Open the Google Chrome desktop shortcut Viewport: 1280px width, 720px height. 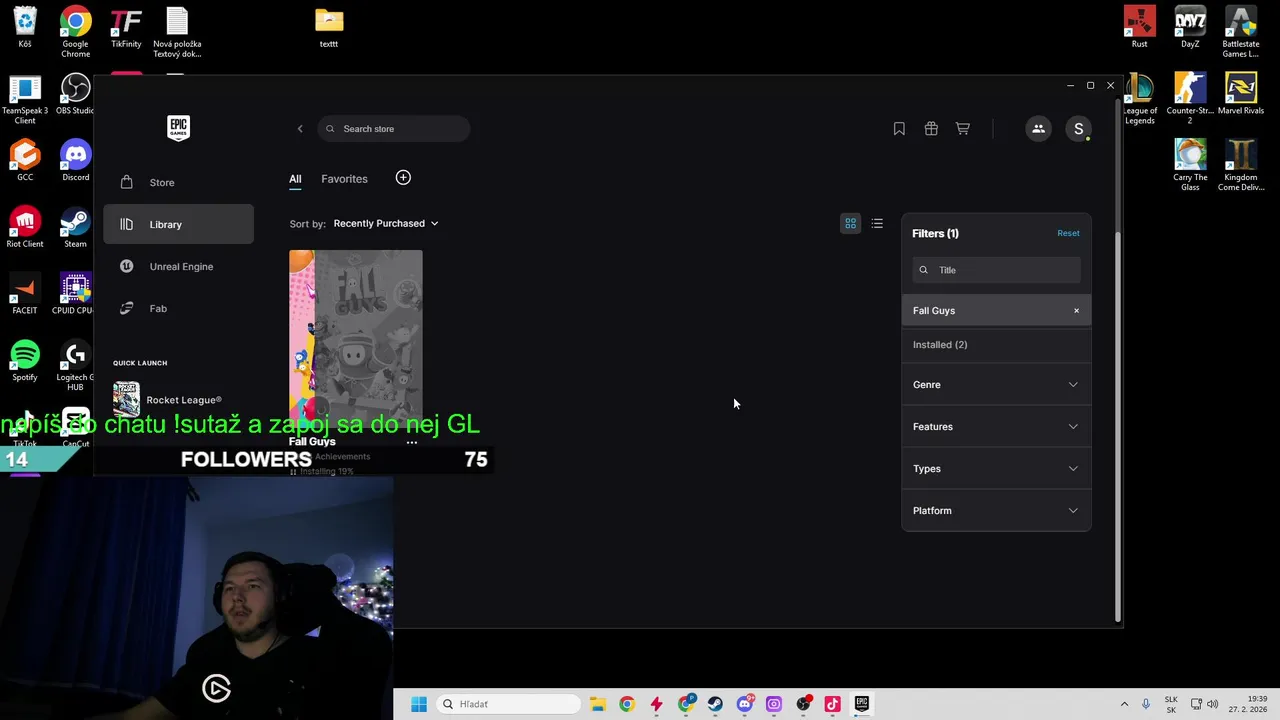tap(75, 32)
